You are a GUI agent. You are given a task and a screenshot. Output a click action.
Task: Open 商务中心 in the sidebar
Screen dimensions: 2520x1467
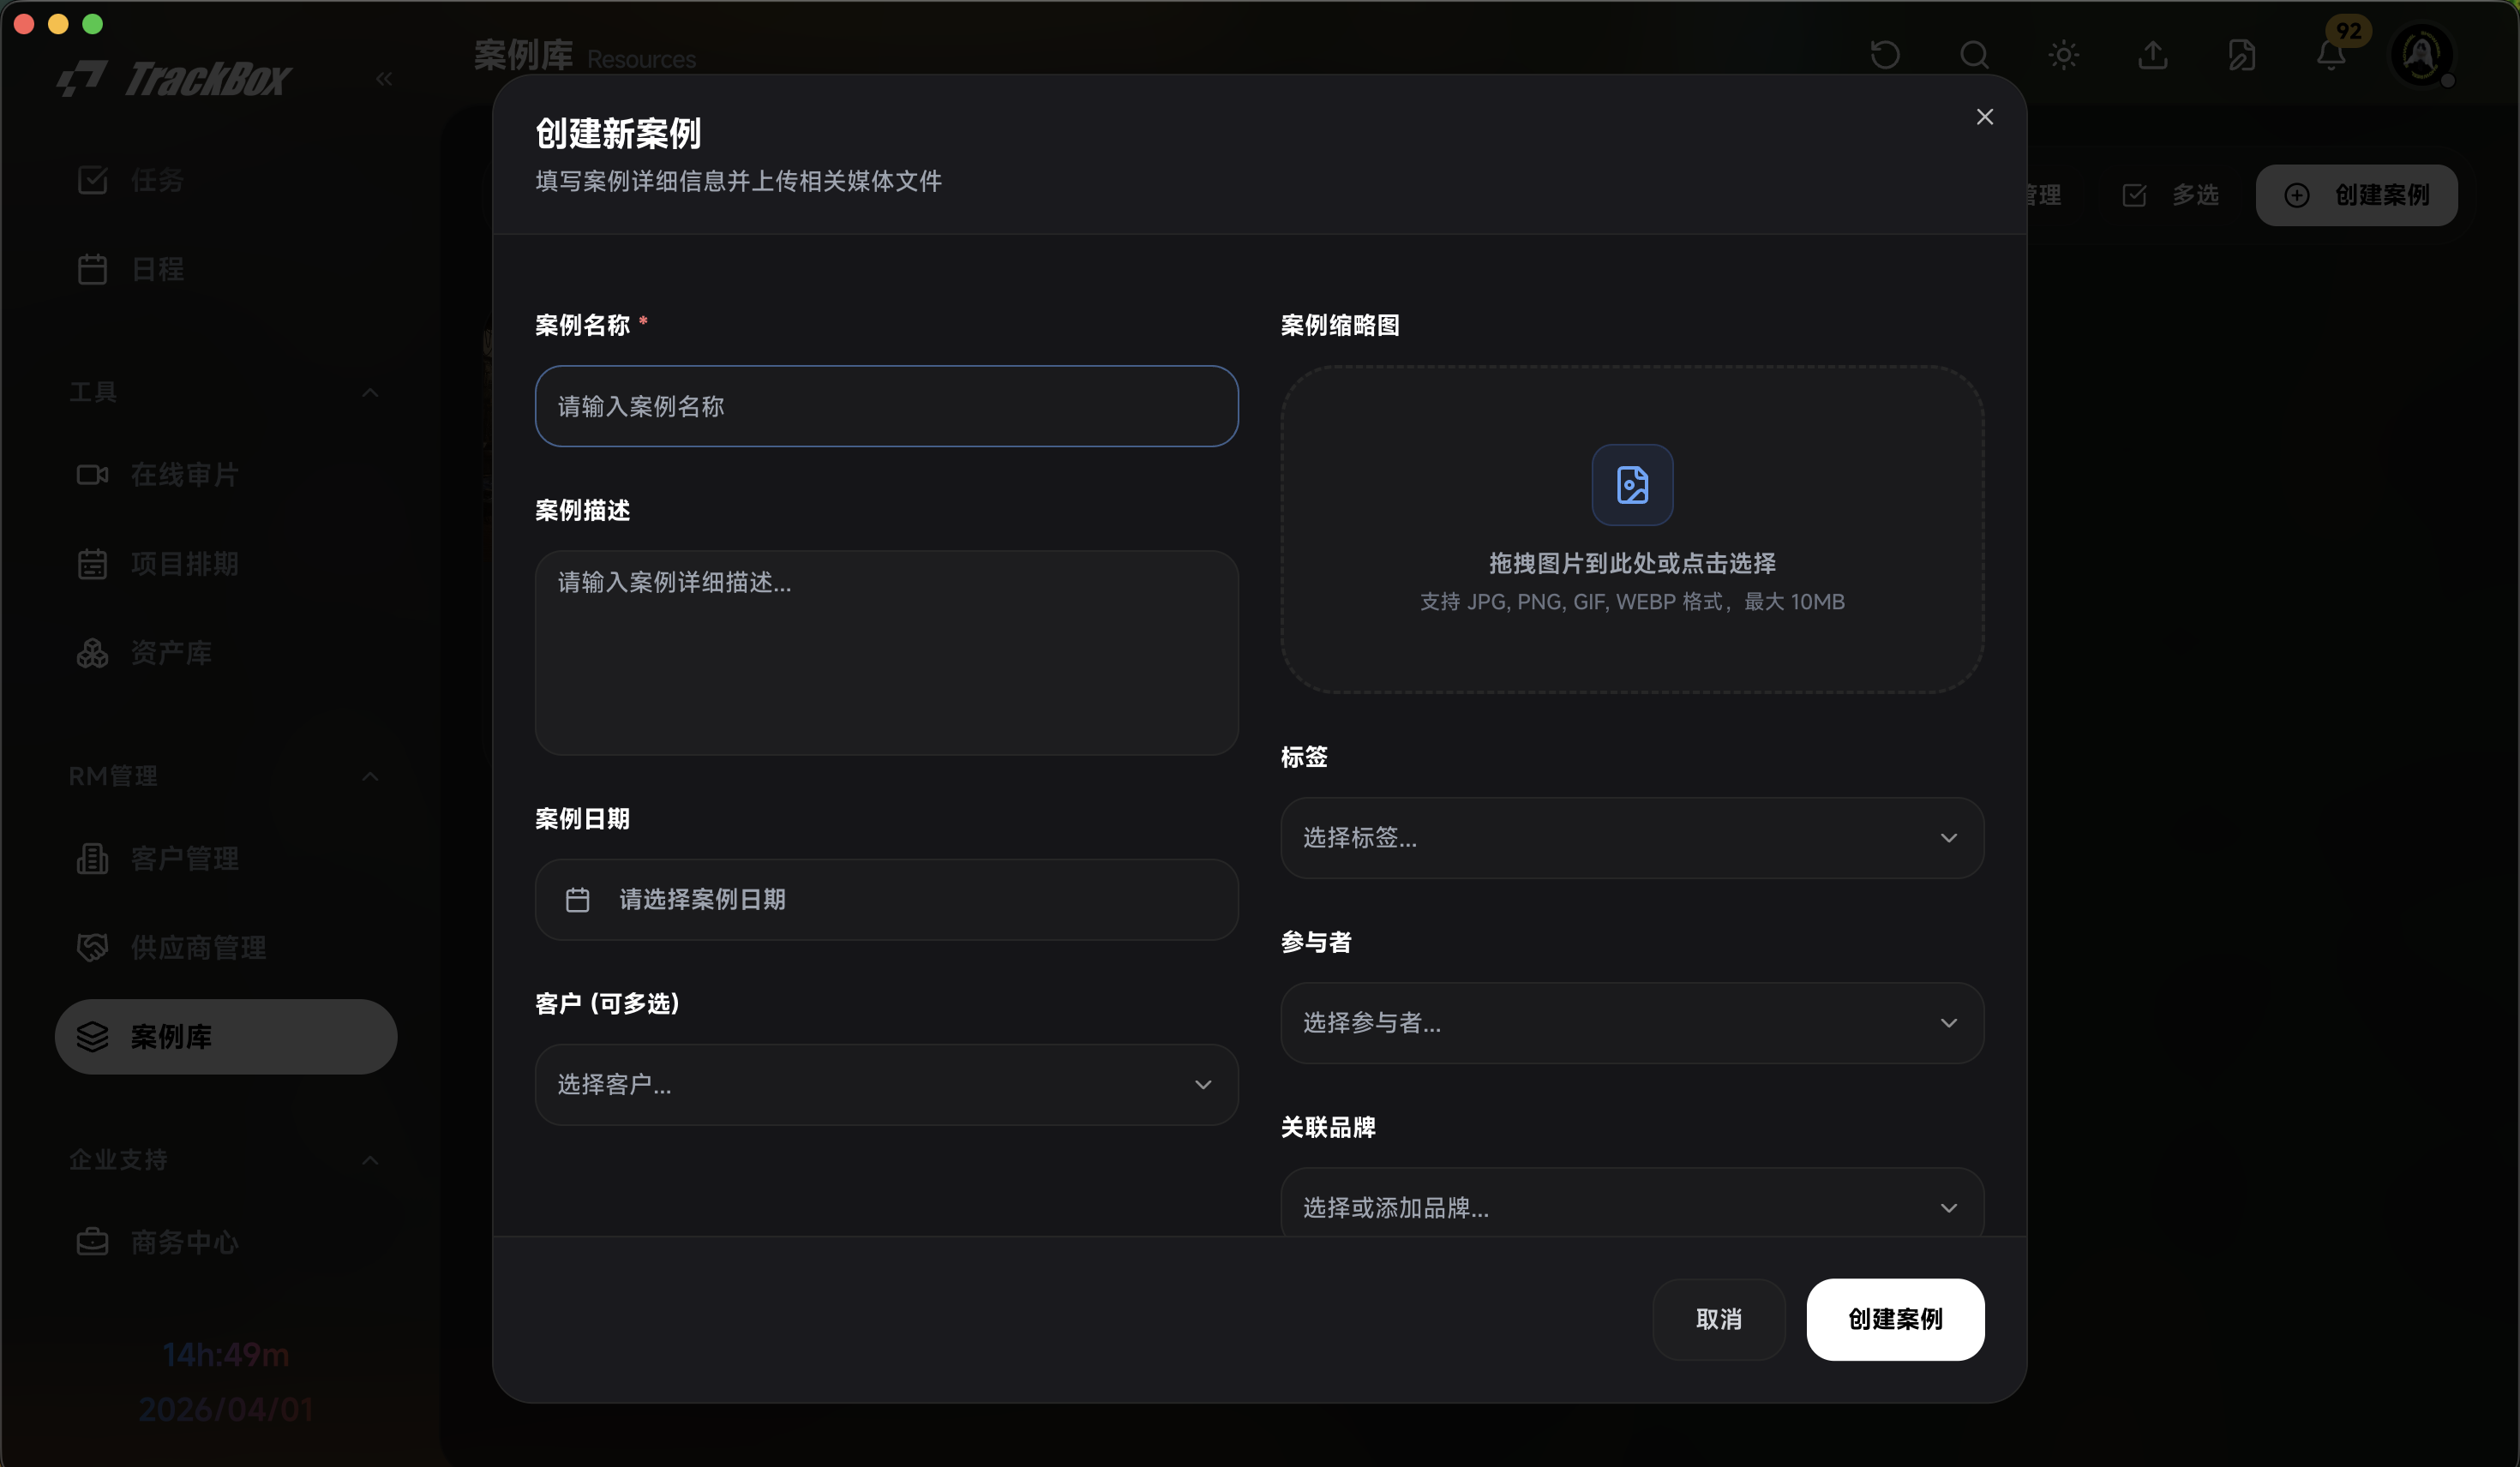226,1241
